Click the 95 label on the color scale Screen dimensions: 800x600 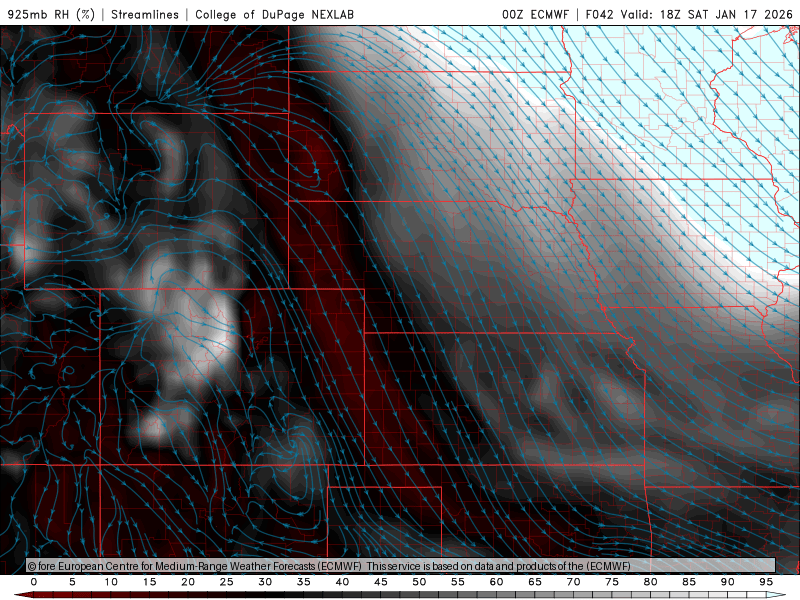(x=766, y=582)
